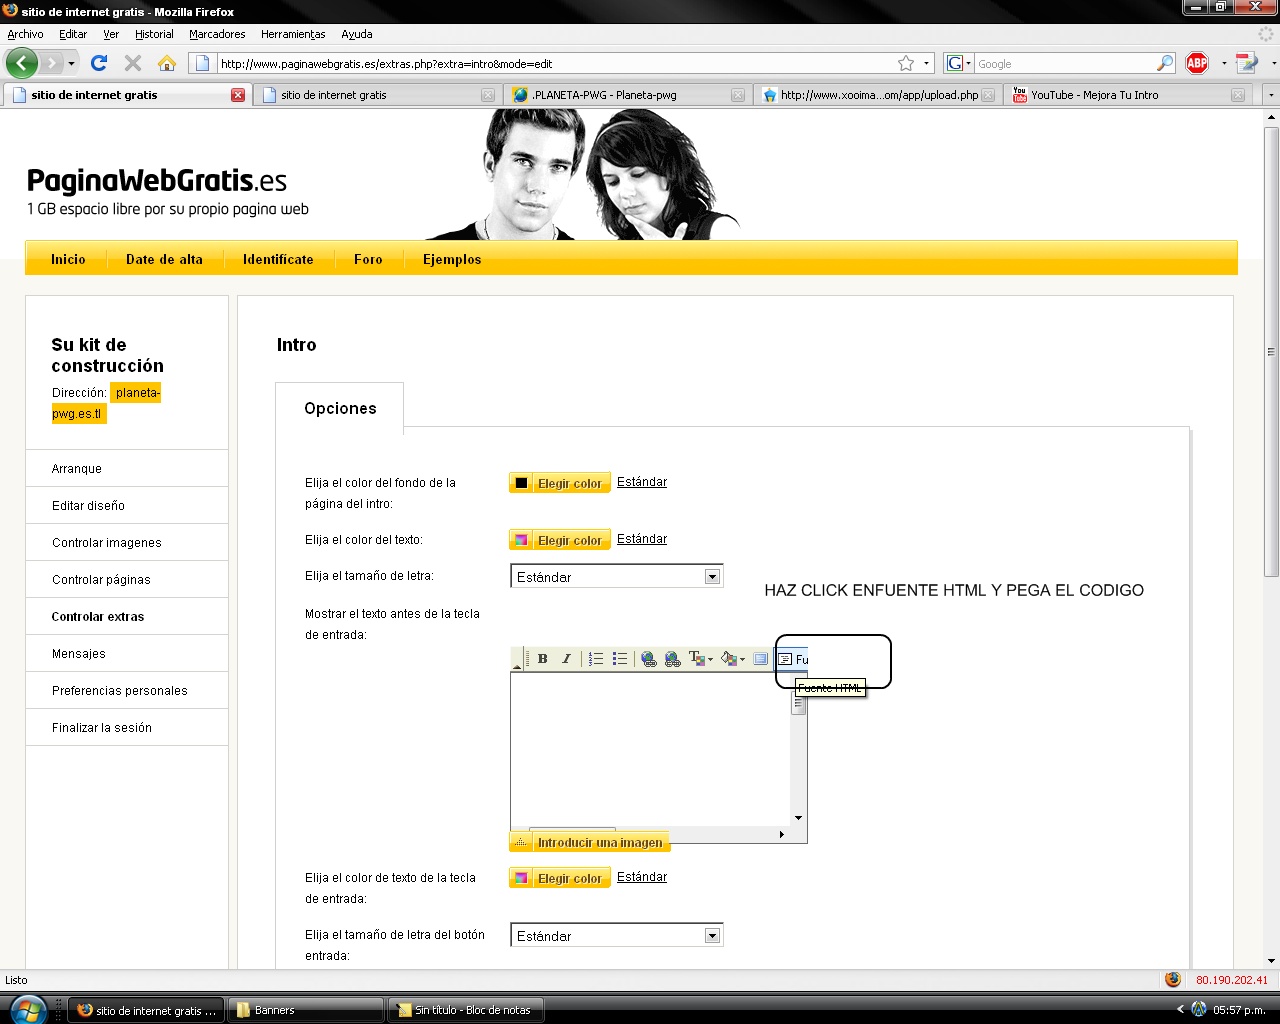
Task: Click the Forward navigation arrow
Action: (52, 63)
